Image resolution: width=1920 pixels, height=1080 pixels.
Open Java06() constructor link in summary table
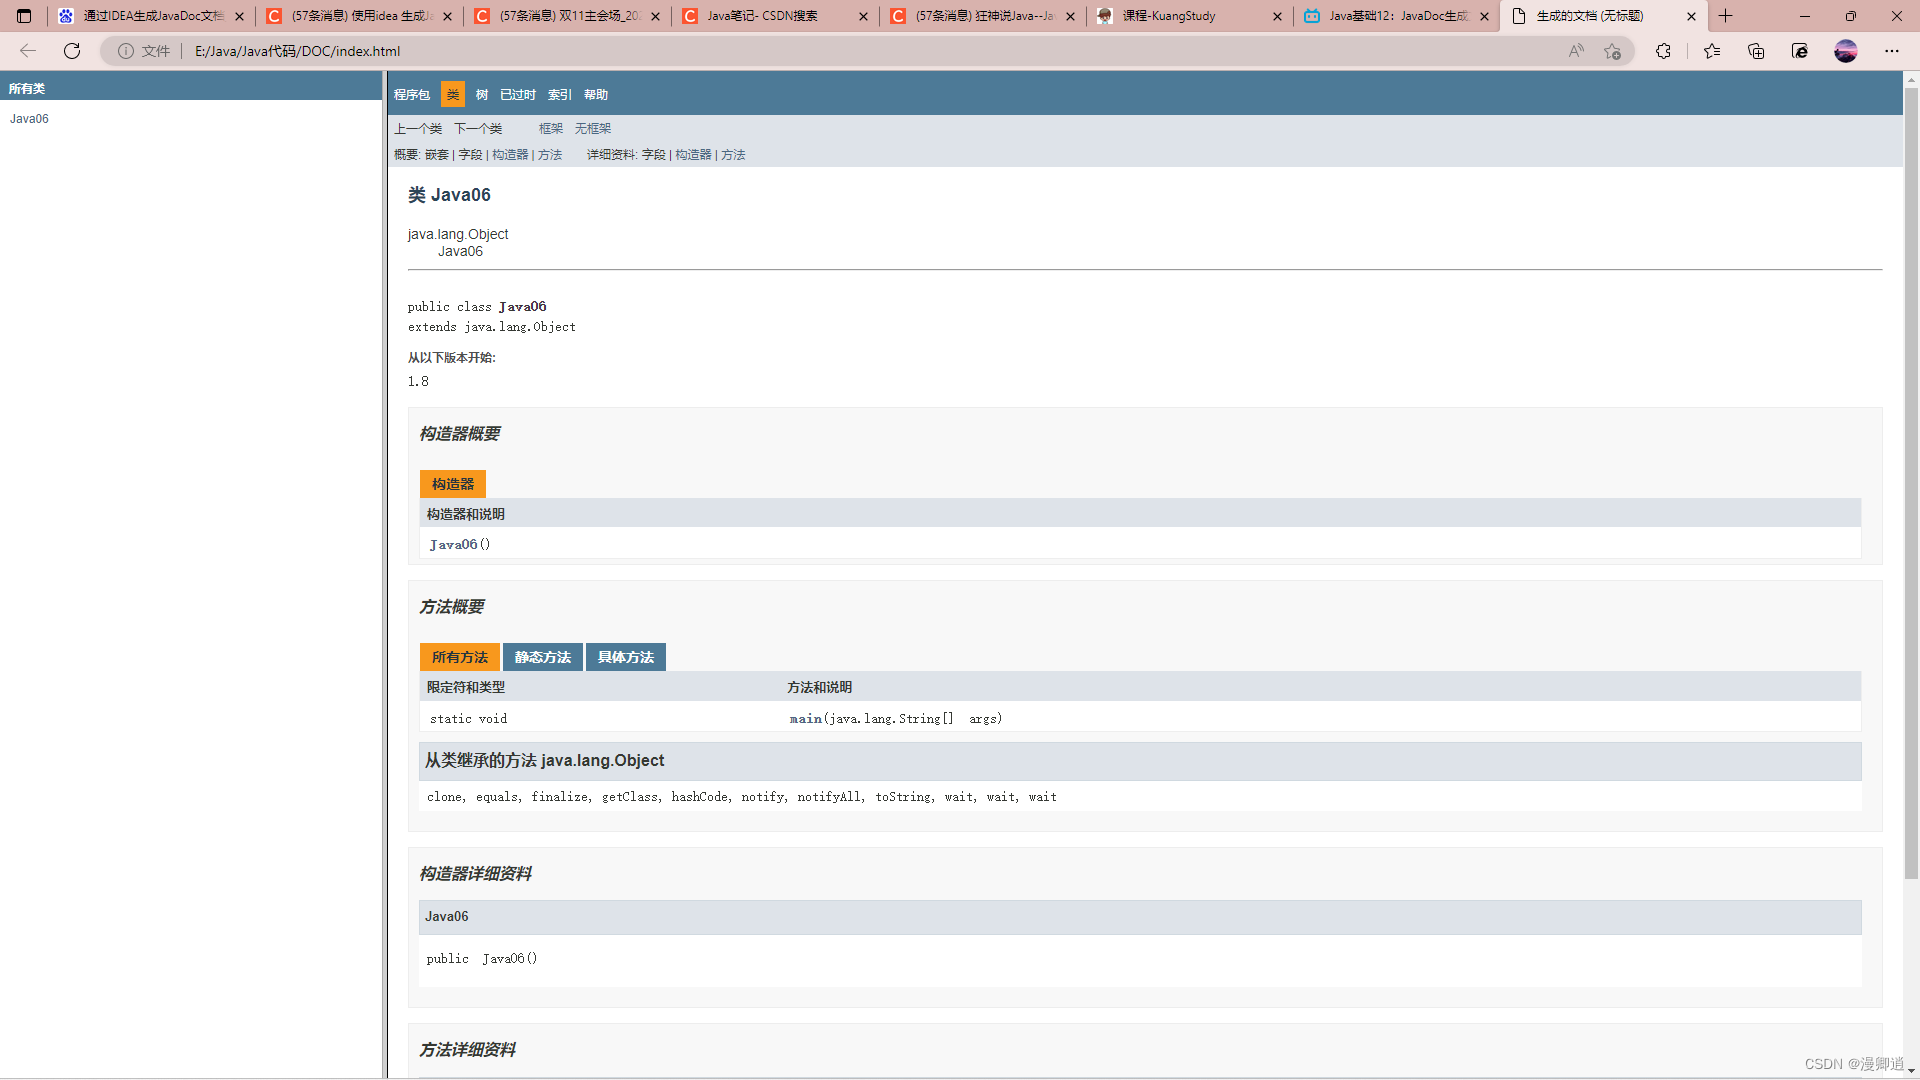click(x=454, y=545)
